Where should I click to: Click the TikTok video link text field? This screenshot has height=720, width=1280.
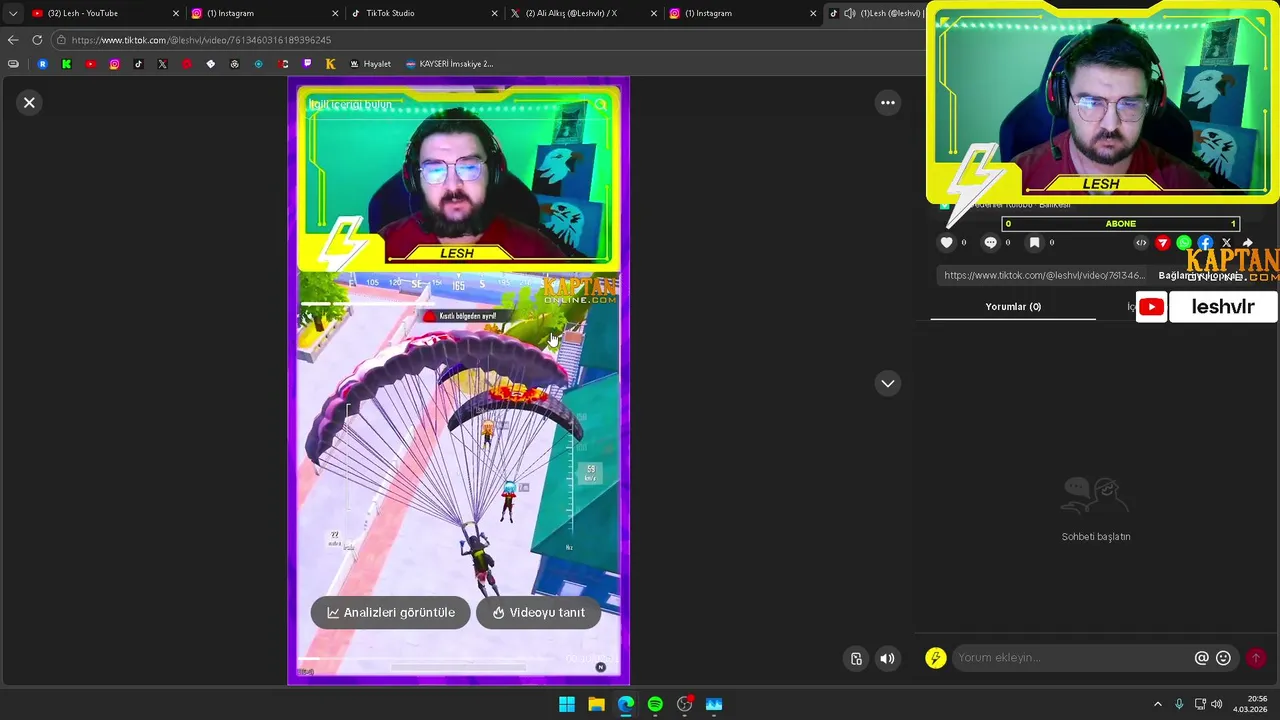point(1044,275)
